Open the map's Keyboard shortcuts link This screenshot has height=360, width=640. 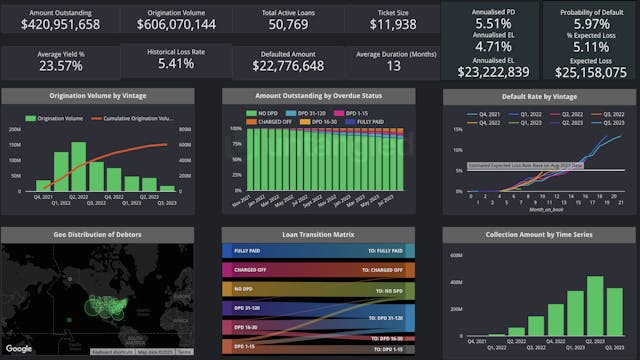tap(112, 351)
